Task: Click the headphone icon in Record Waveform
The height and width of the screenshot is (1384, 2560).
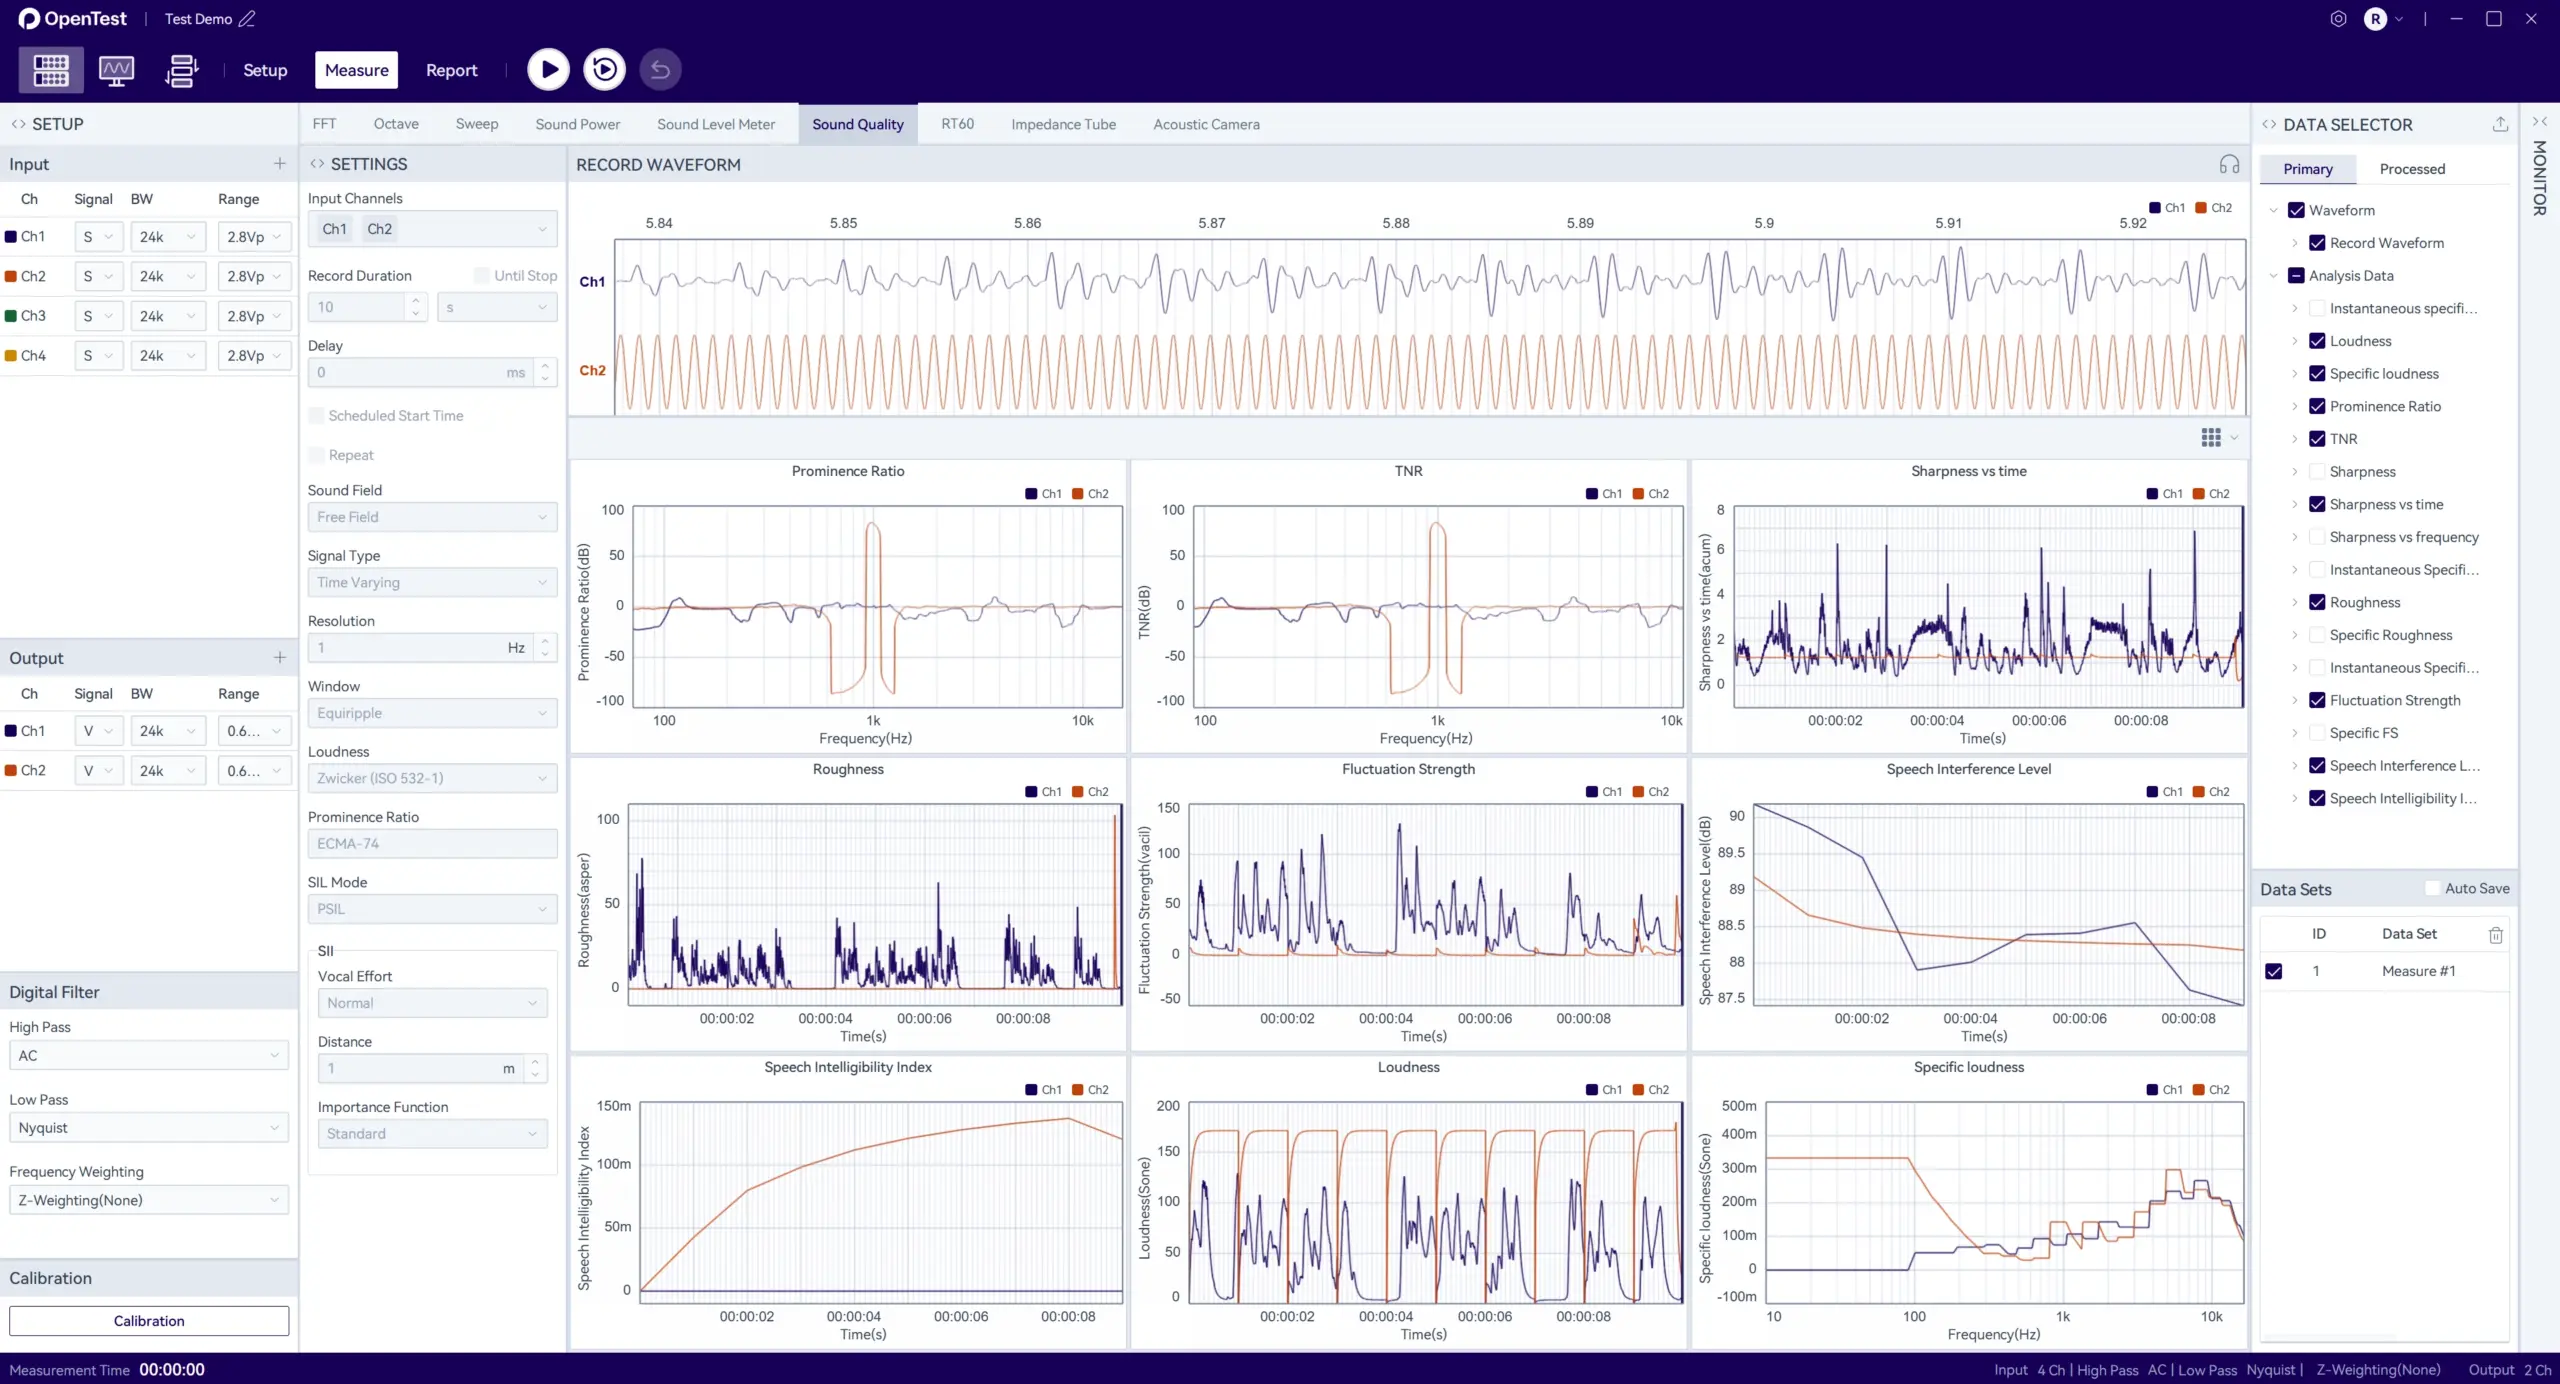Action: click(x=2229, y=164)
